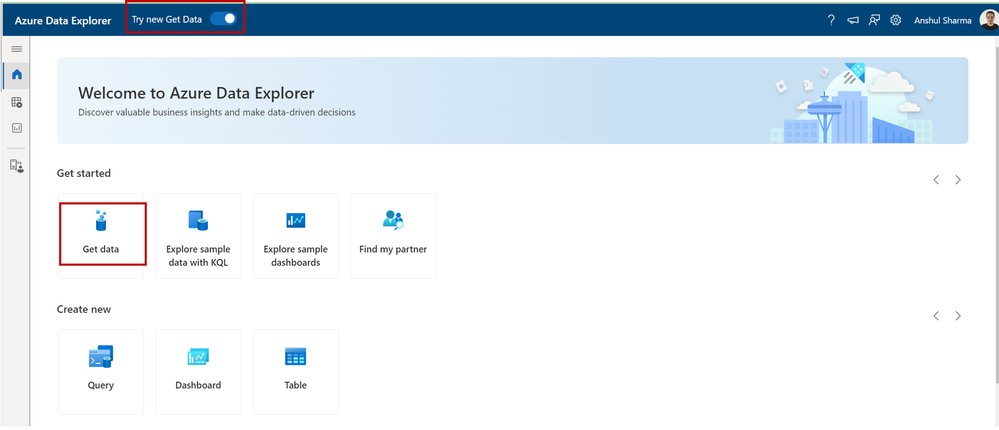
Task: Click the Find my partner people icon
Action: coord(393,220)
